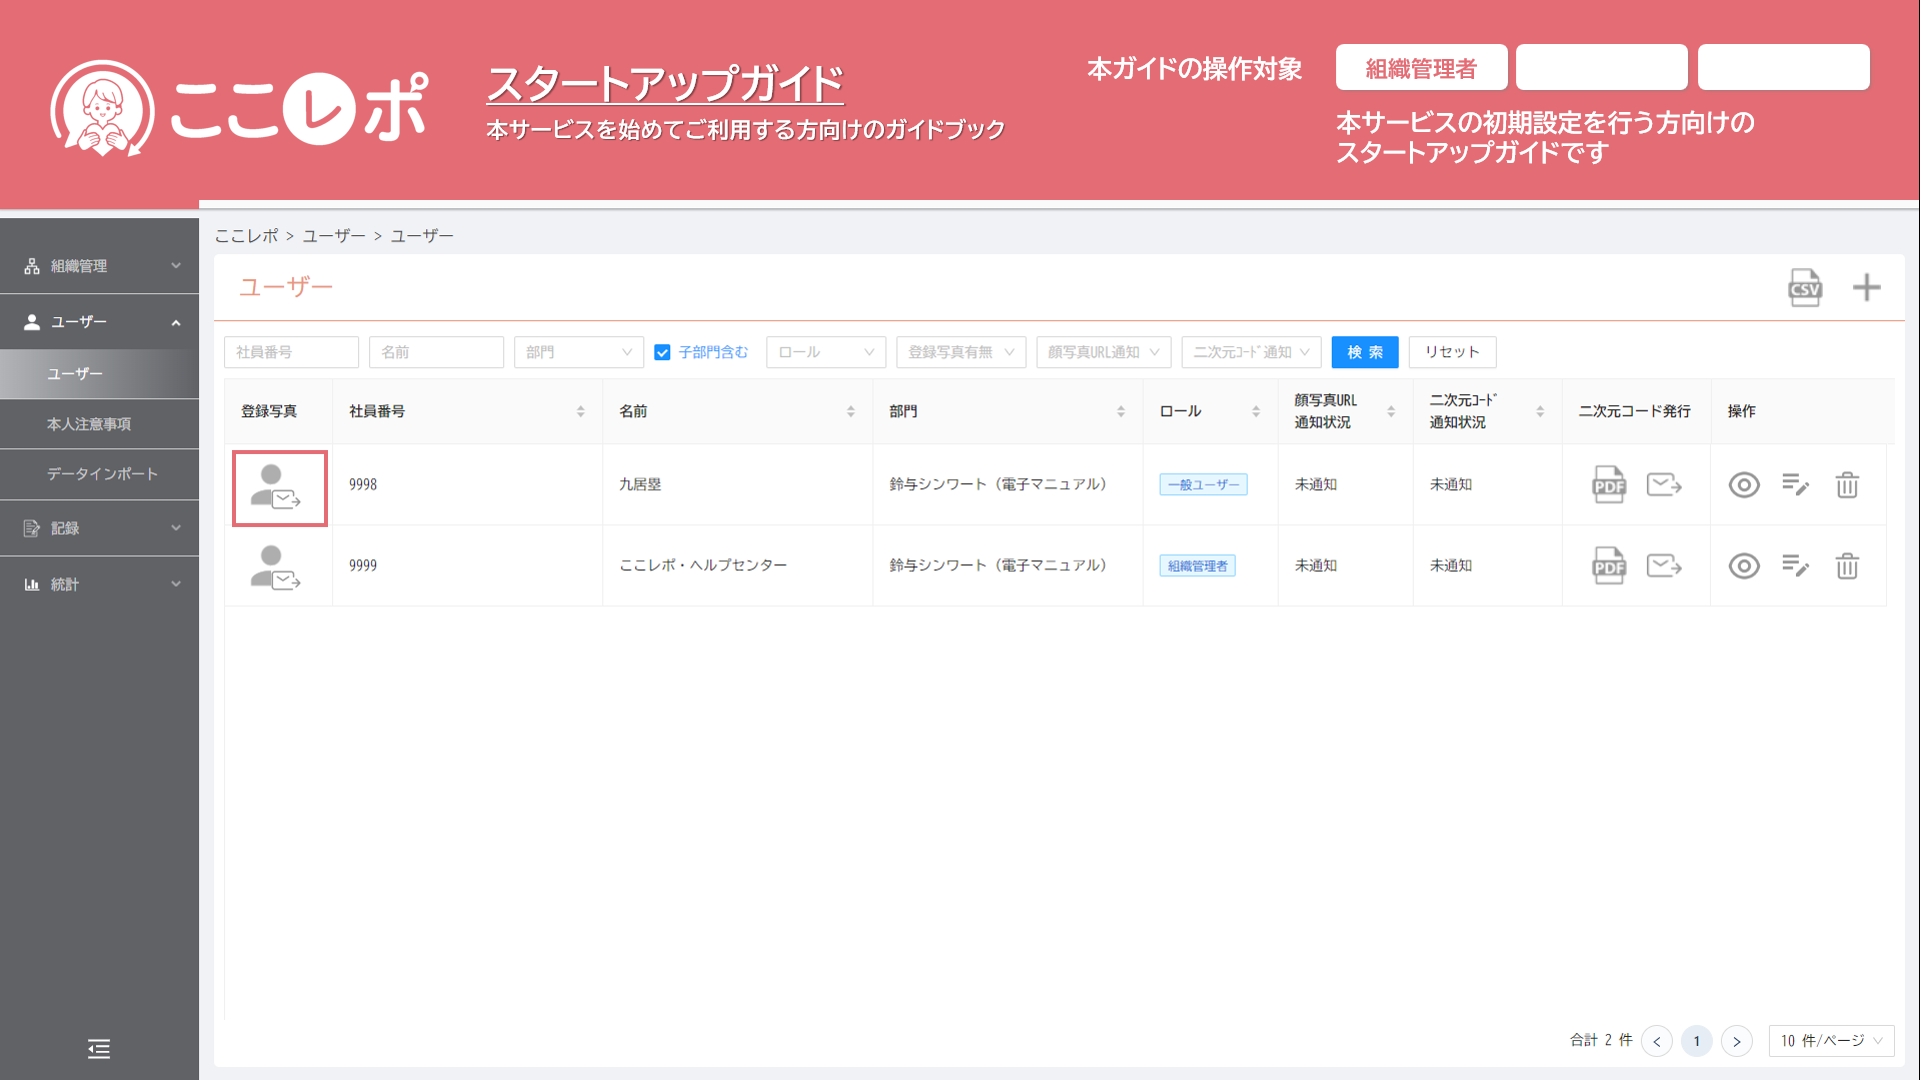Collapse sidebar using bottom menu icon
Viewport: 1920px width, 1080px height.
(x=99, y=1048)
